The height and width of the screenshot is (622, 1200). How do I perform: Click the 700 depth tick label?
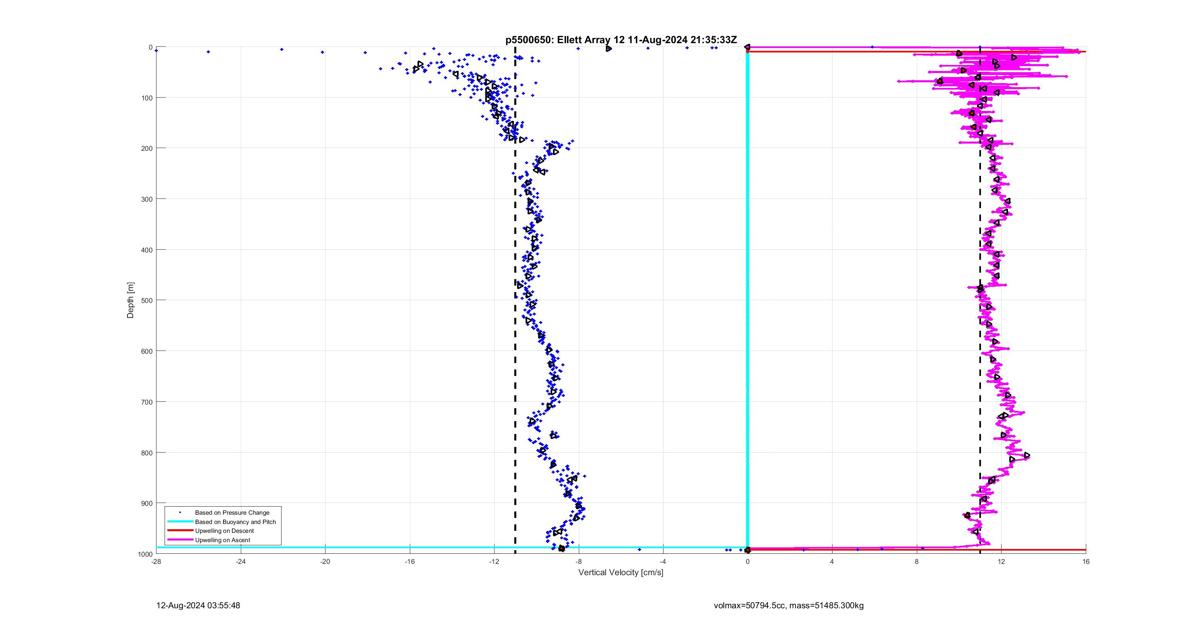146,402
